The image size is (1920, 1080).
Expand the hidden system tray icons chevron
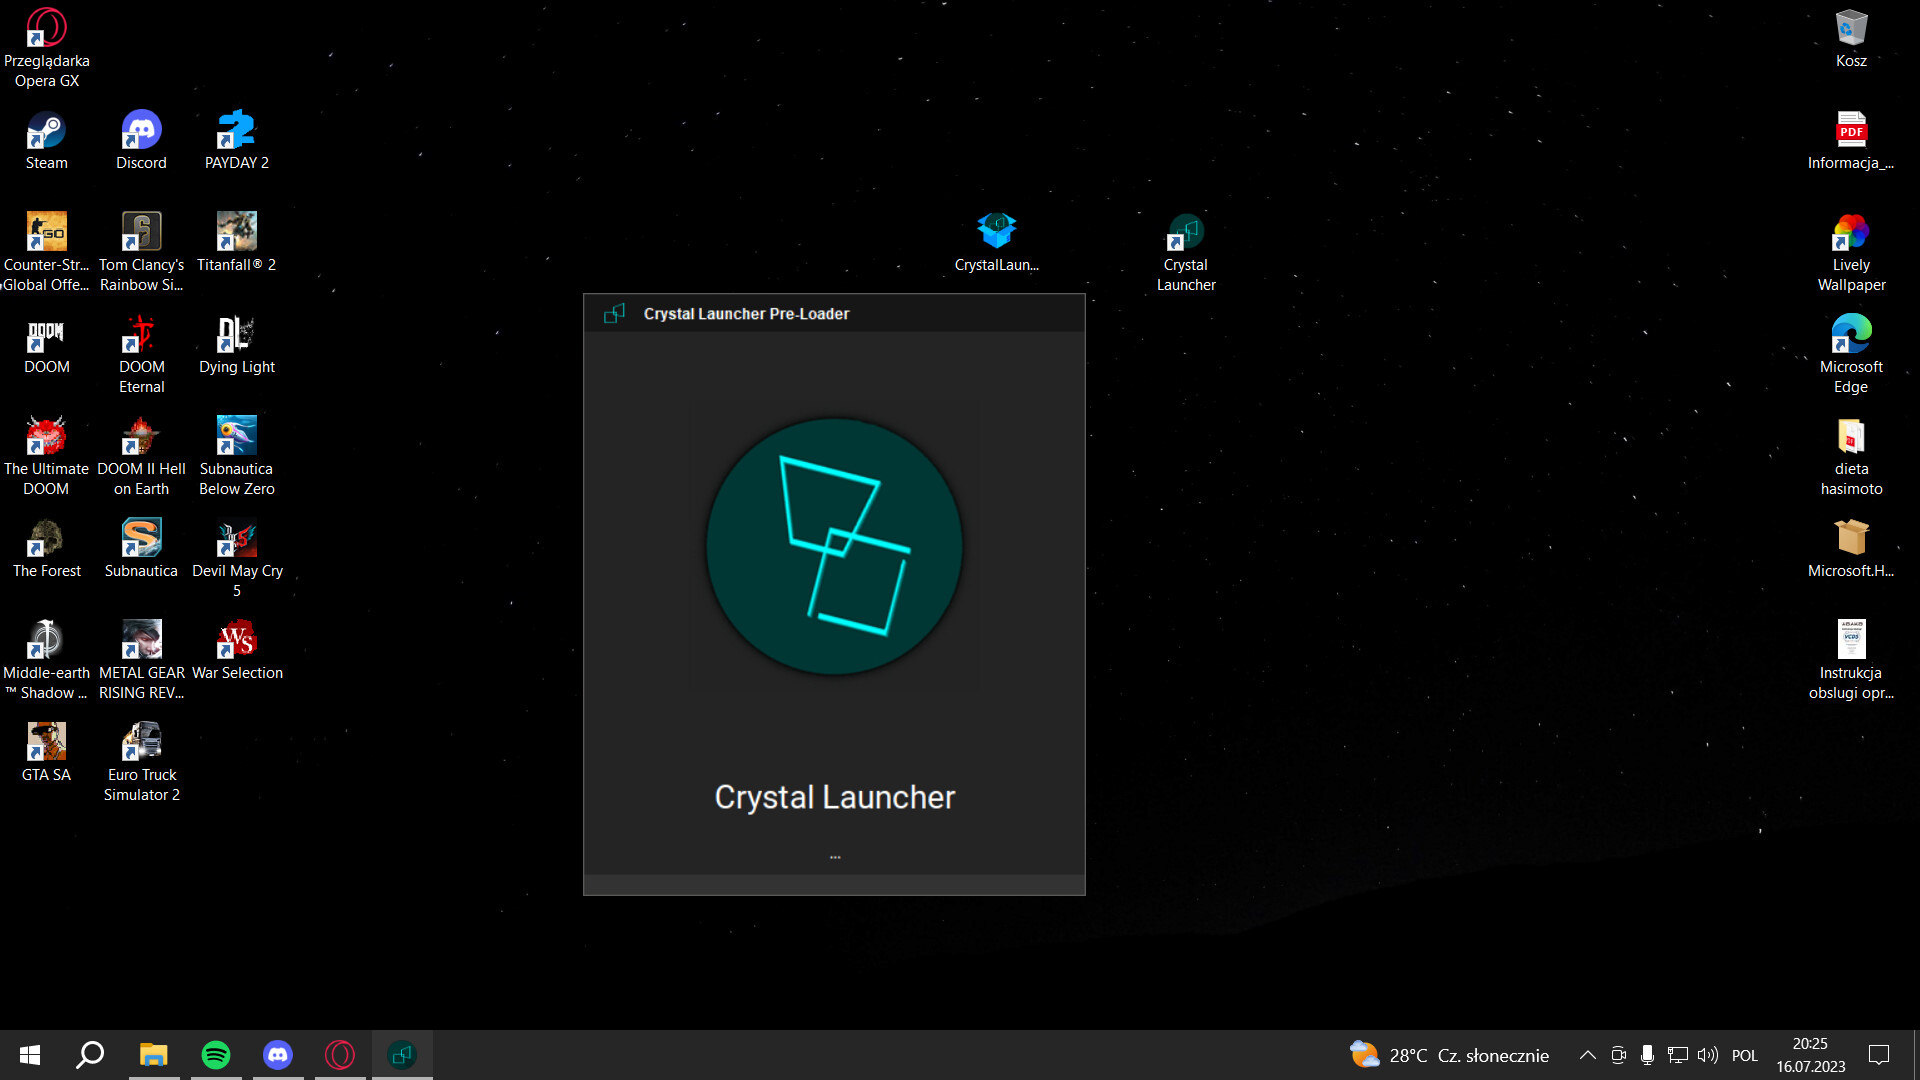coord(1587,1055)
